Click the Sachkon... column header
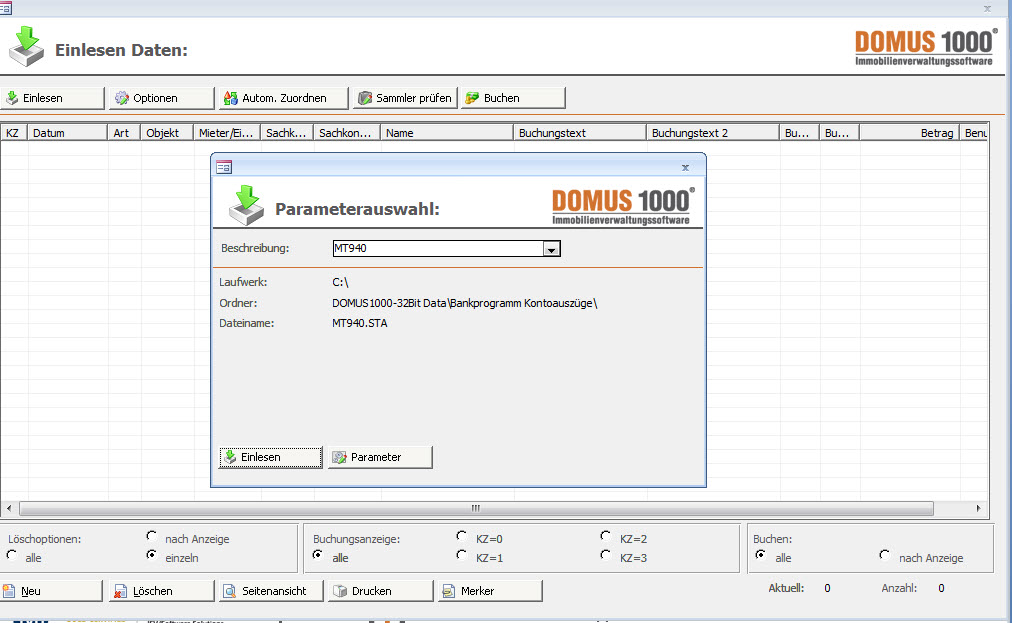Screen dimensions: 1012x623 pyautogui.click(x=347, y=133)
